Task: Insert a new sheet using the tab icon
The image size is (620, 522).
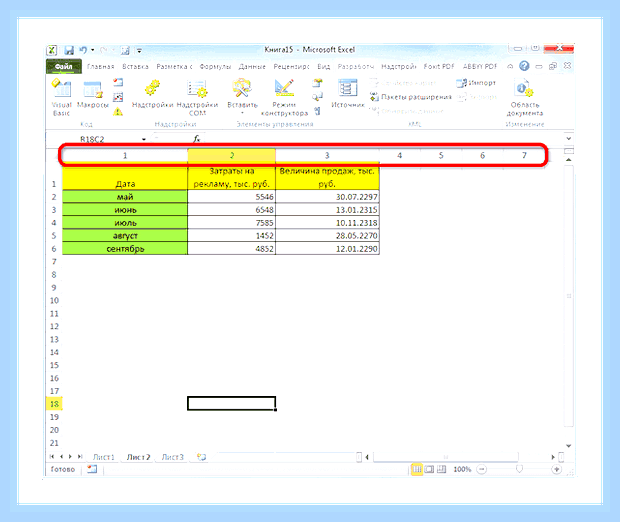Action: pos(201,457)
